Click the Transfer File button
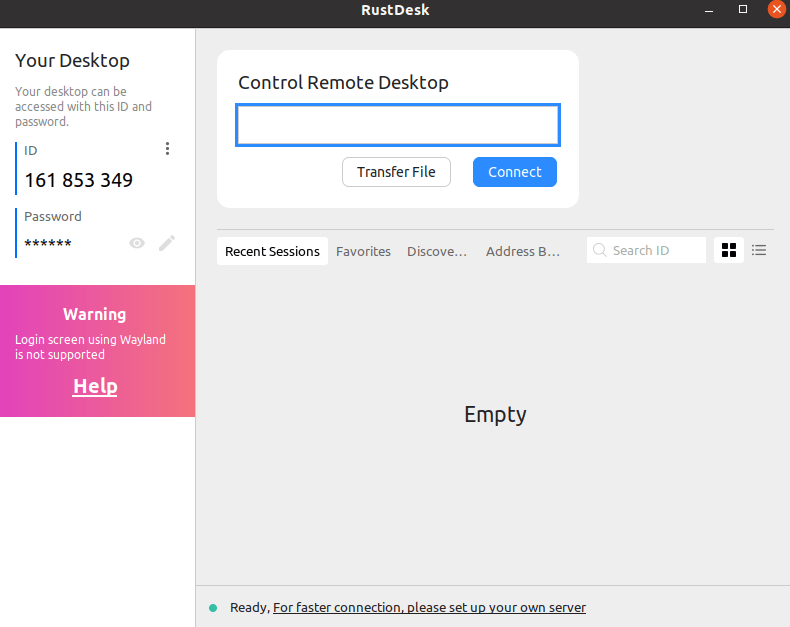The image size is (790, 627). coord(396,172)
